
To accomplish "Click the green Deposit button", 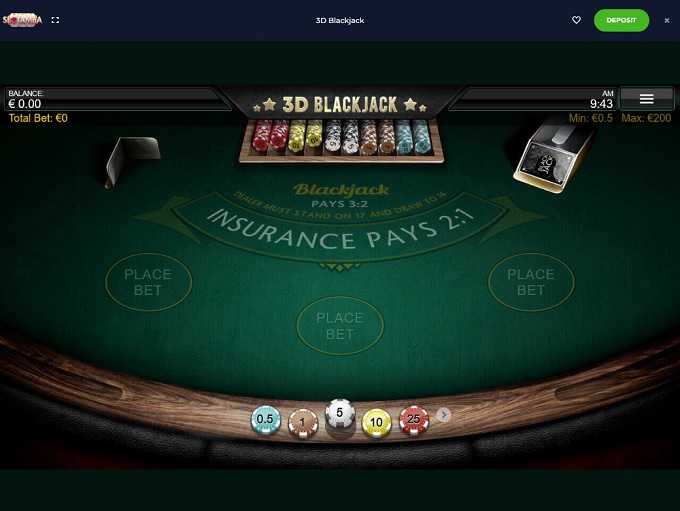I will pyautogui.click(x=621, y=20).
